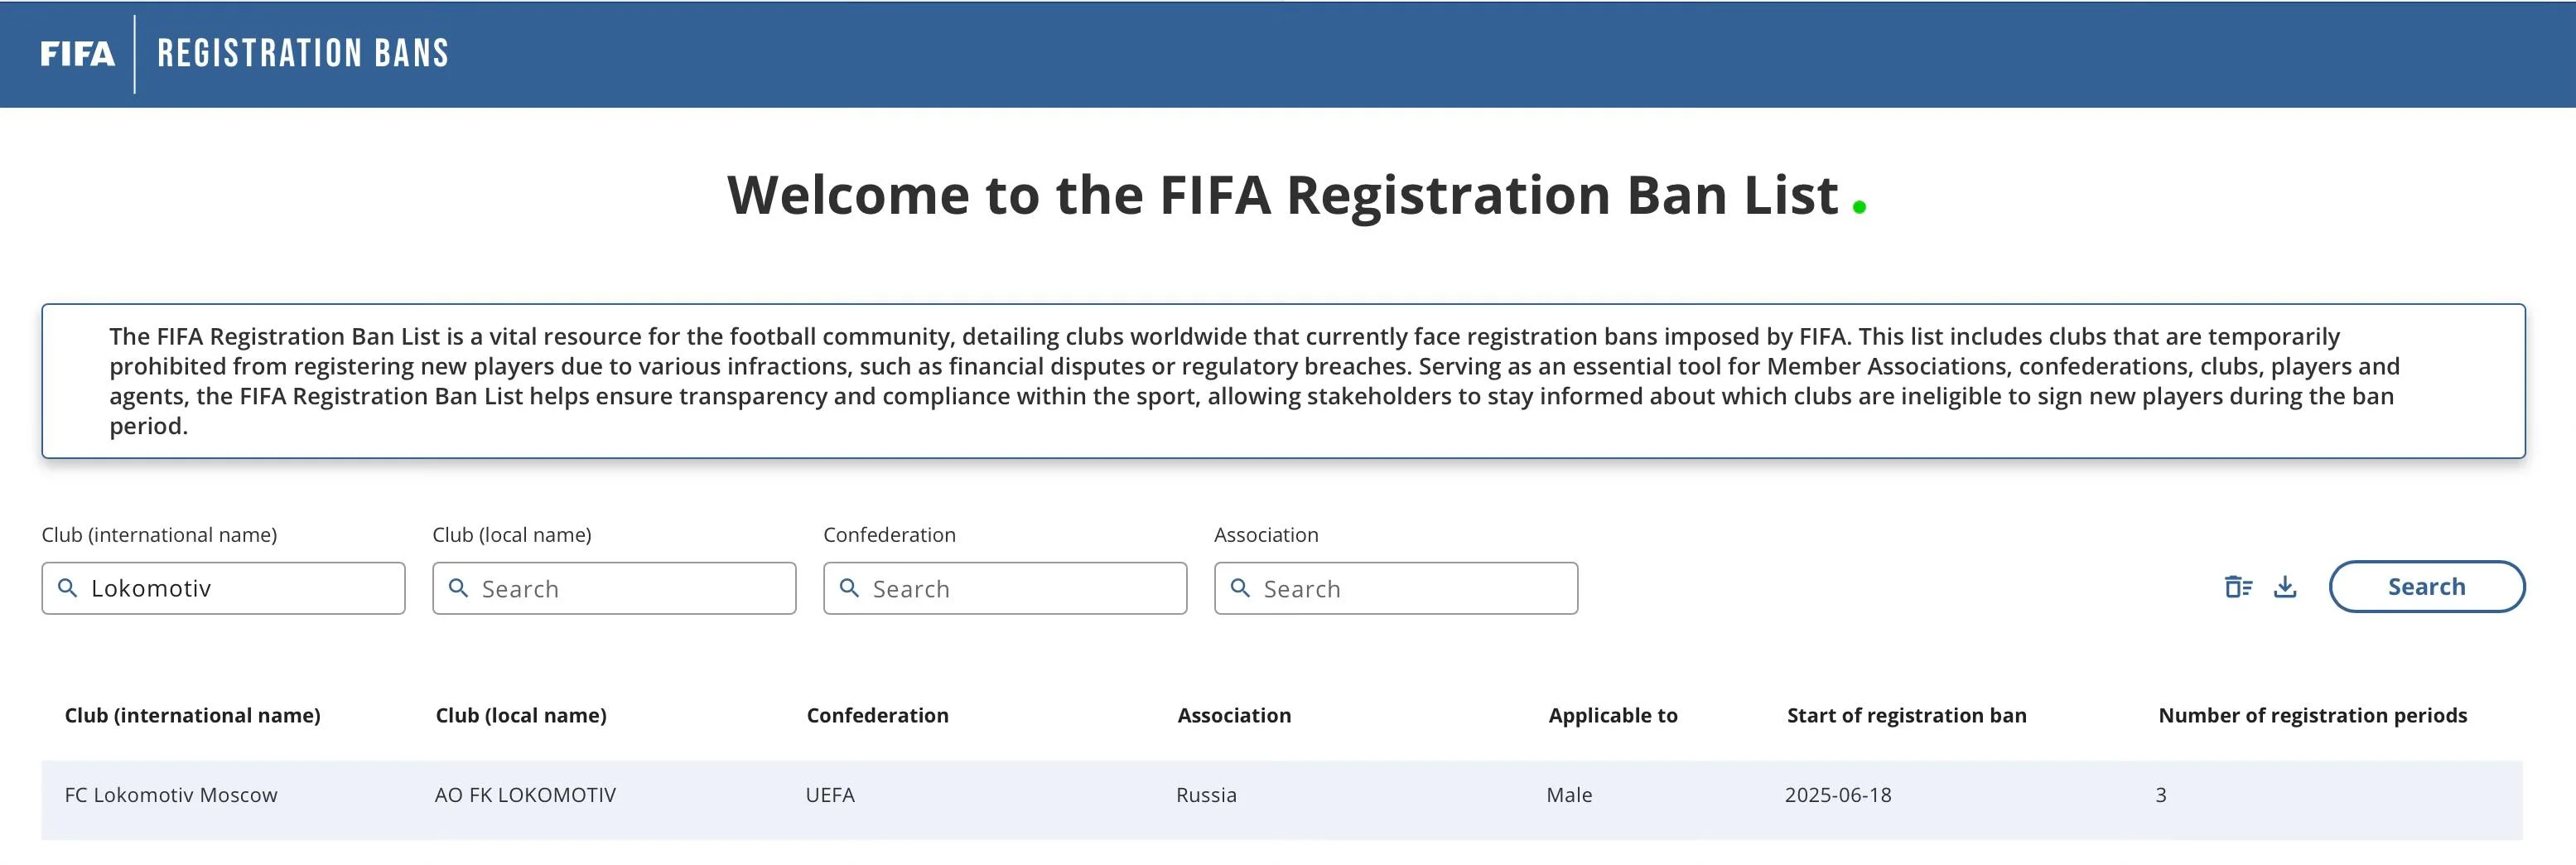
Task: Open the Confederation search field
Action: (1020, 588)
